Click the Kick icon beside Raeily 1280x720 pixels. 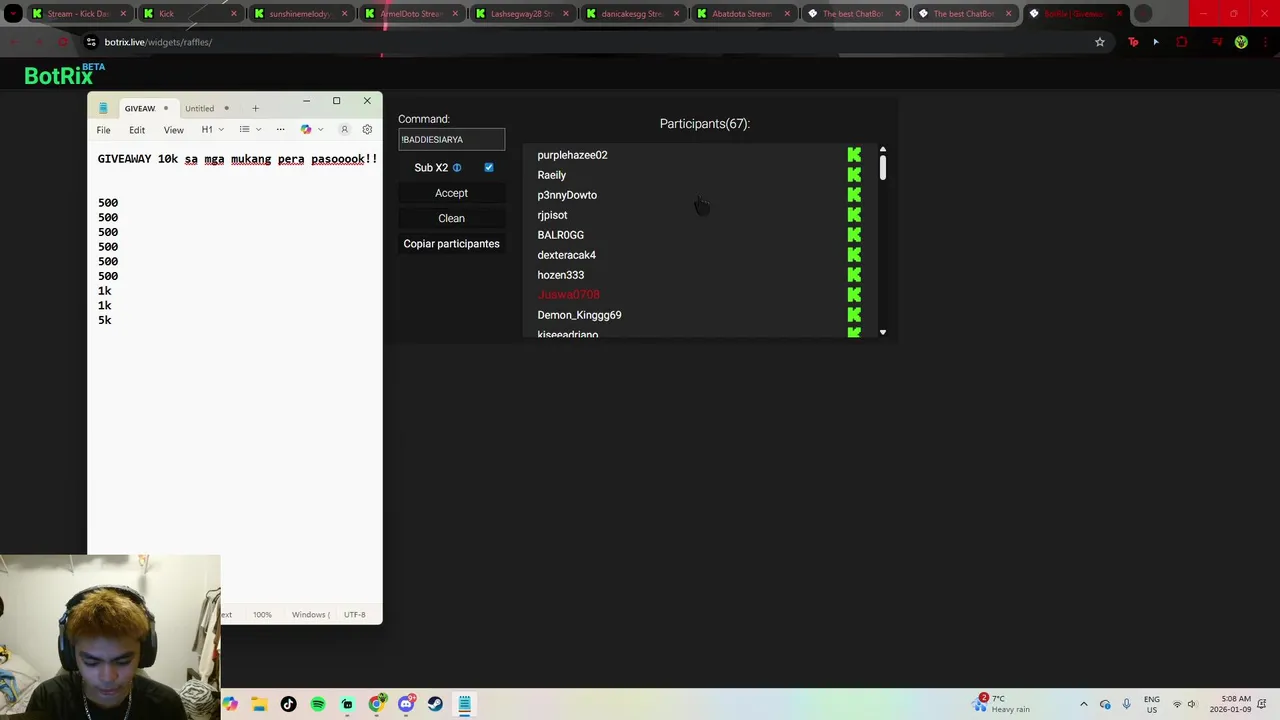[854, 175]
